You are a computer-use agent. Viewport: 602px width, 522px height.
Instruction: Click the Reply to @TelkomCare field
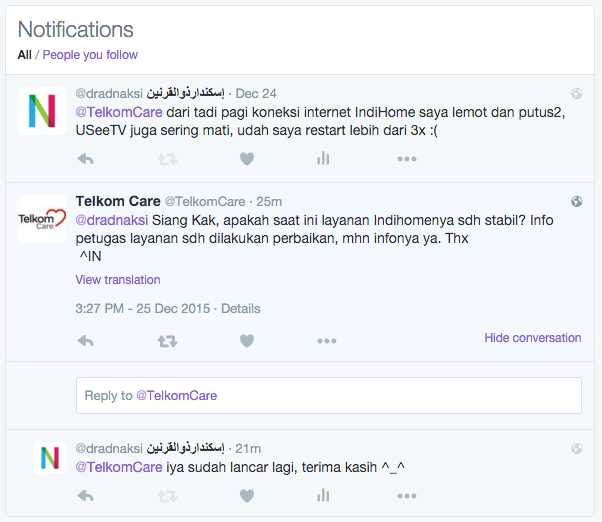pyautogui.click(x=329, y=395)
